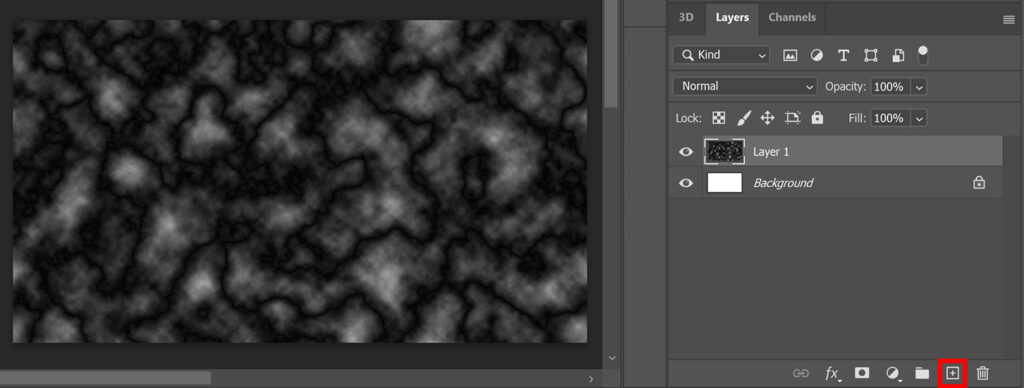Open the fx layer style menu
Viewport: 1024px width, 388px height.
click(x=833, y=373)
